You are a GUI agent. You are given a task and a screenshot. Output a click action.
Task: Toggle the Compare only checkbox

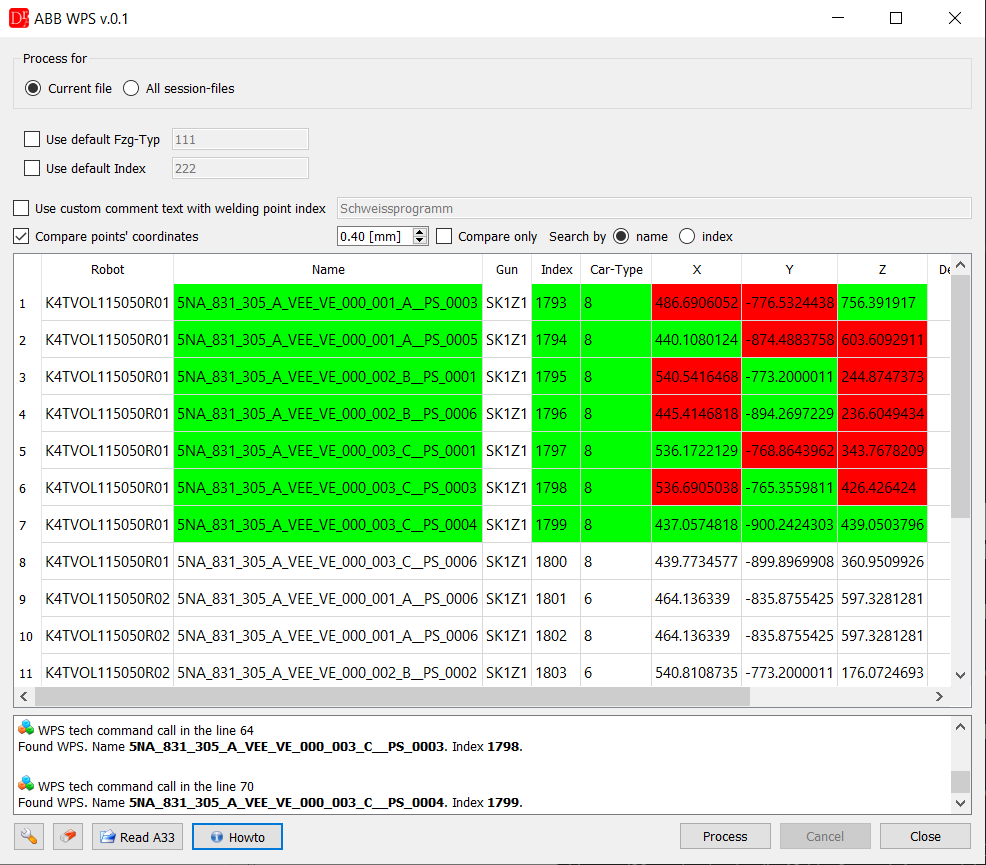click(444, 236)
